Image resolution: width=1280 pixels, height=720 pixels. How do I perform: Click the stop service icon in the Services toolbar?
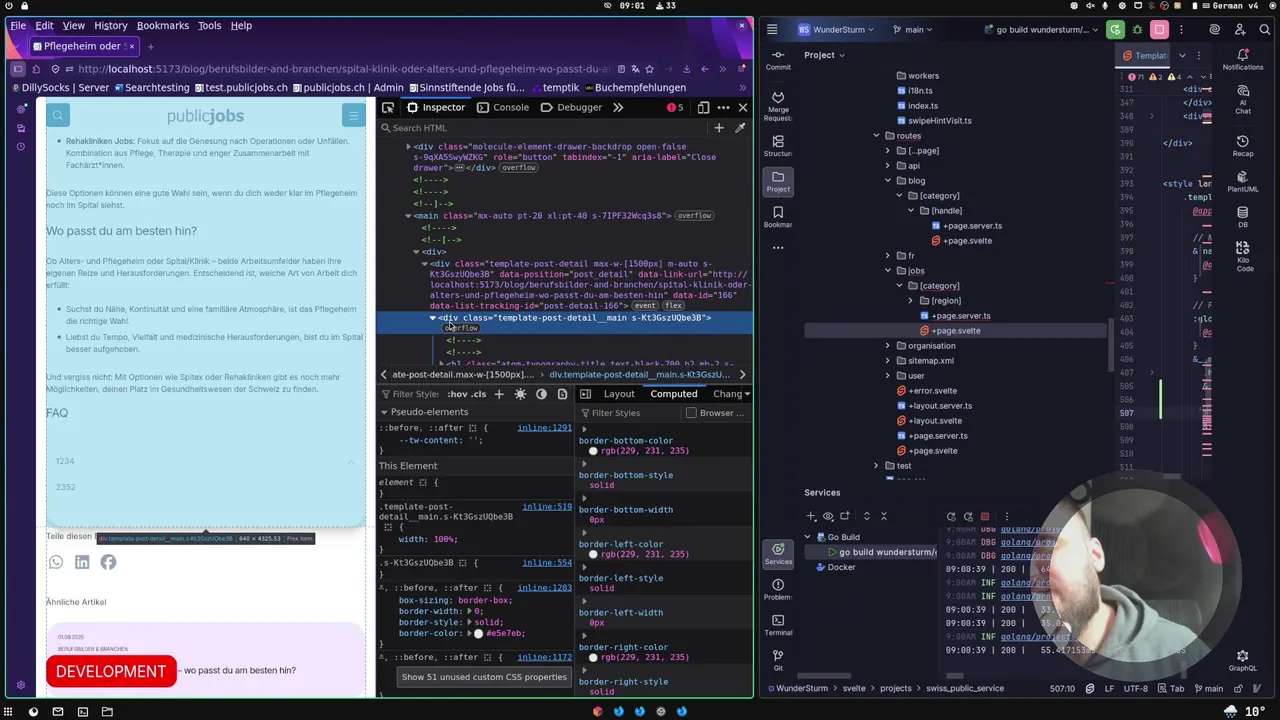click(x=985, y=516)
